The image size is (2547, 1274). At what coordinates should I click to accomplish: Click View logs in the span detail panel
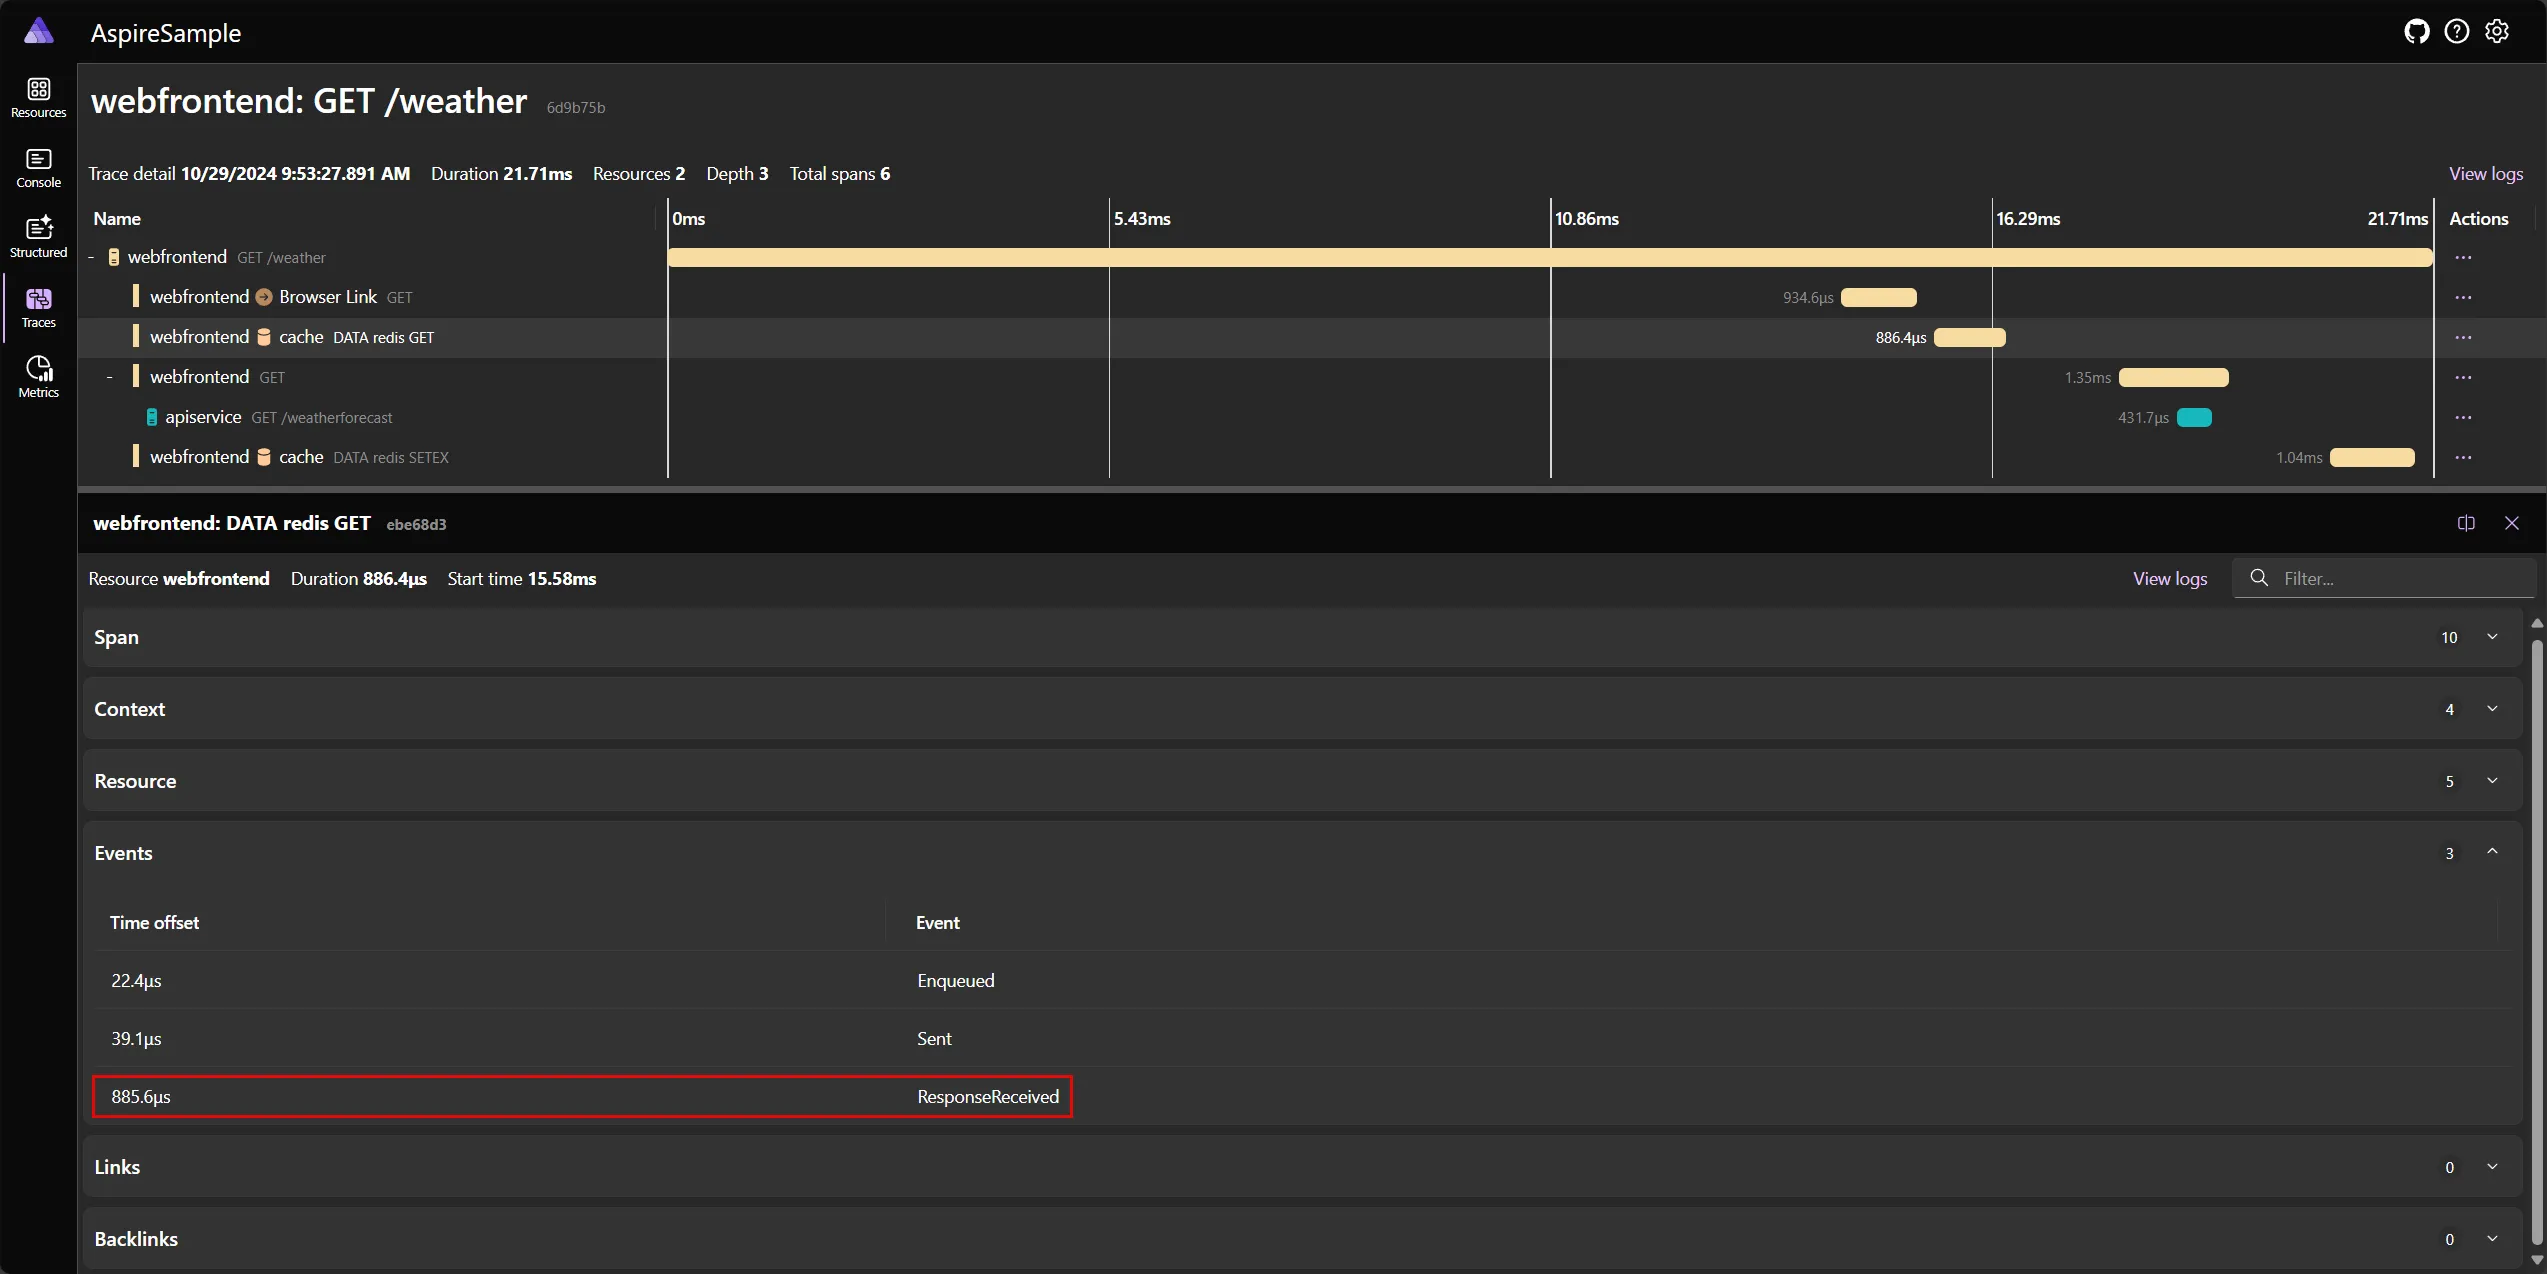tap(2169, 578)
